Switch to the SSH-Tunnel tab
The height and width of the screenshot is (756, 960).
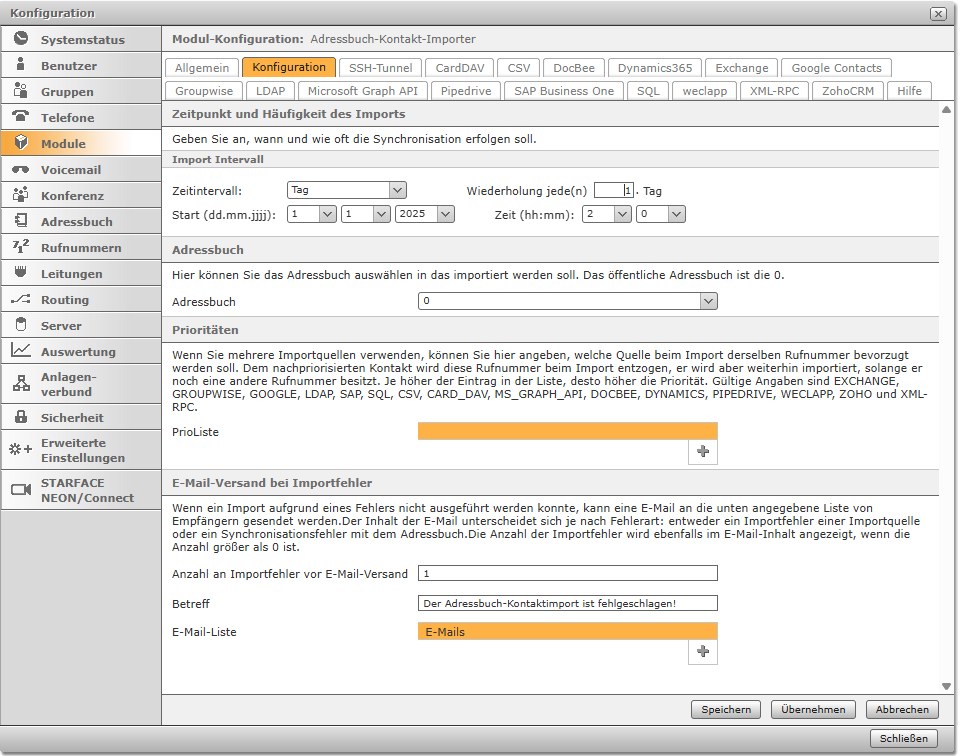[x=379, y=68]
